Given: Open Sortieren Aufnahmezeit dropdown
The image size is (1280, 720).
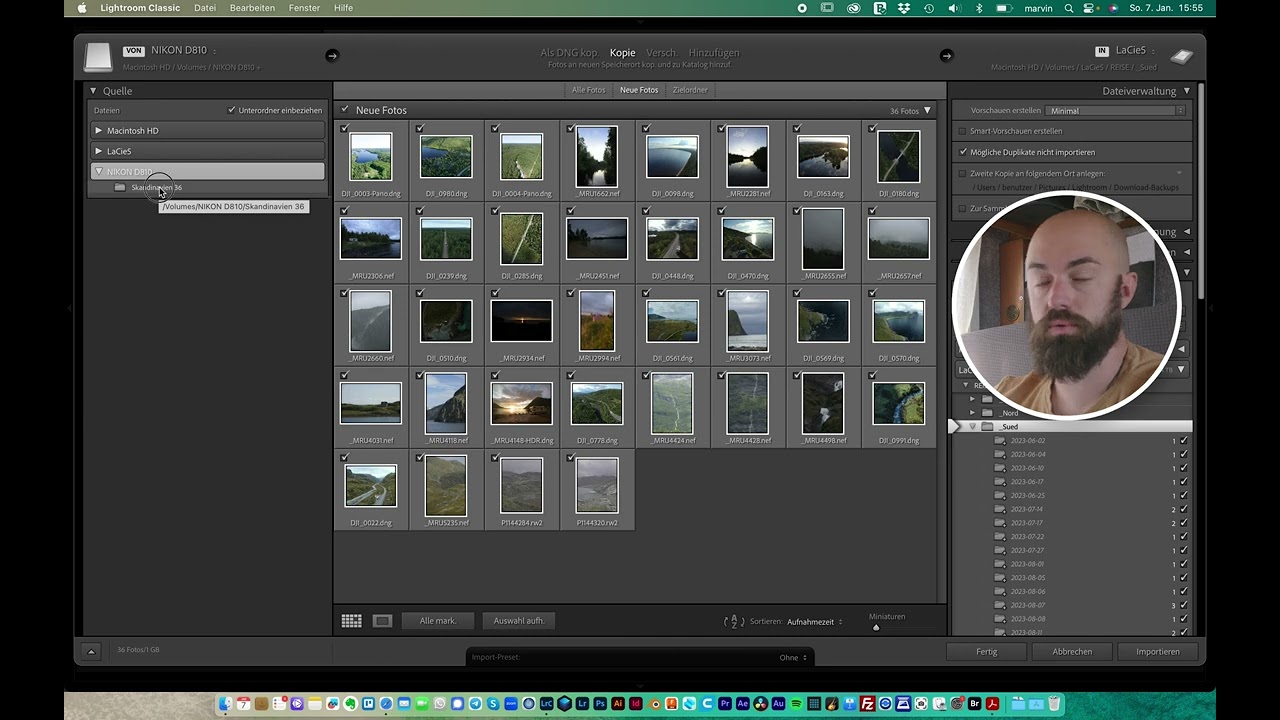Looking at the screenshot, I should click(x=814, y=621).
